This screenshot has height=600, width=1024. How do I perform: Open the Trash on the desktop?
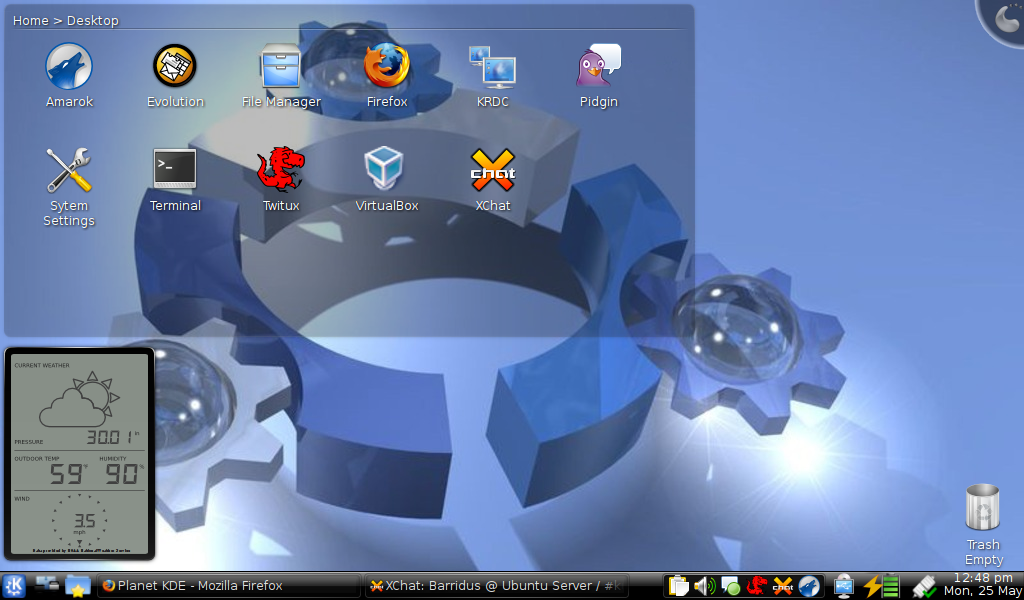coord(983,508)
